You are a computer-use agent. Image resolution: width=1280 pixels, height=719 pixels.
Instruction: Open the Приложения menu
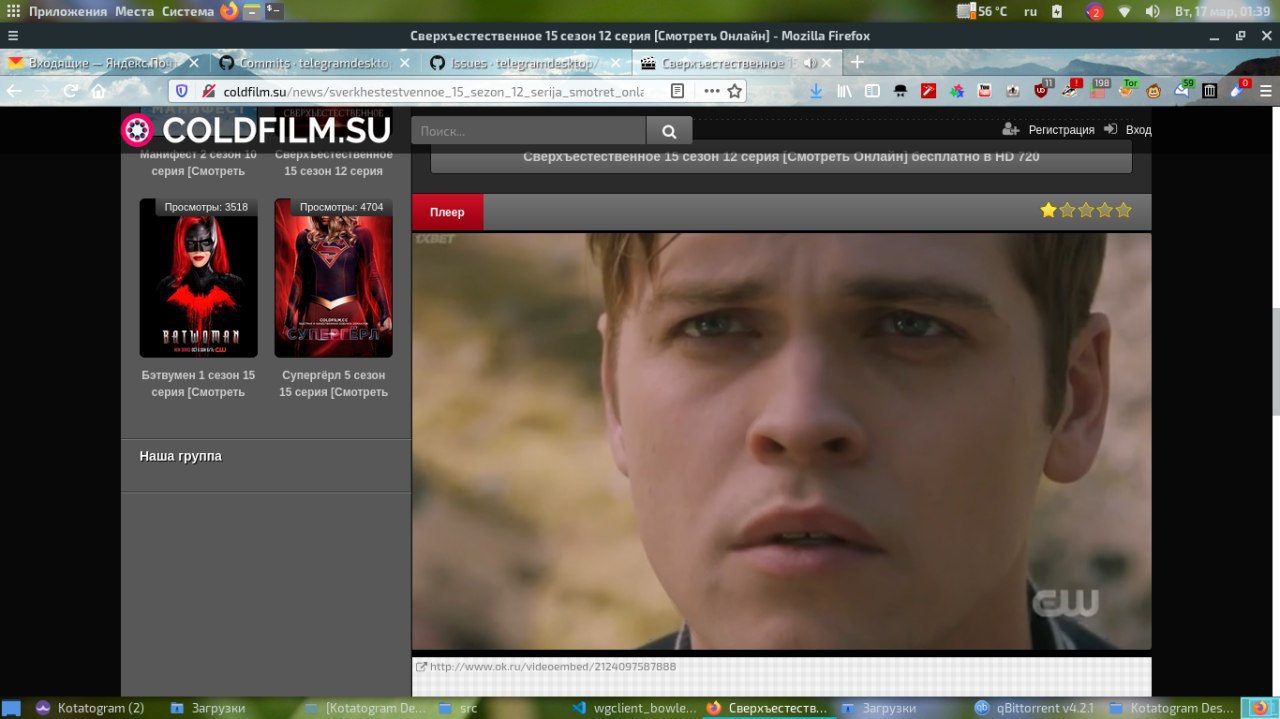pyautogui.click(x=67, y=11)
